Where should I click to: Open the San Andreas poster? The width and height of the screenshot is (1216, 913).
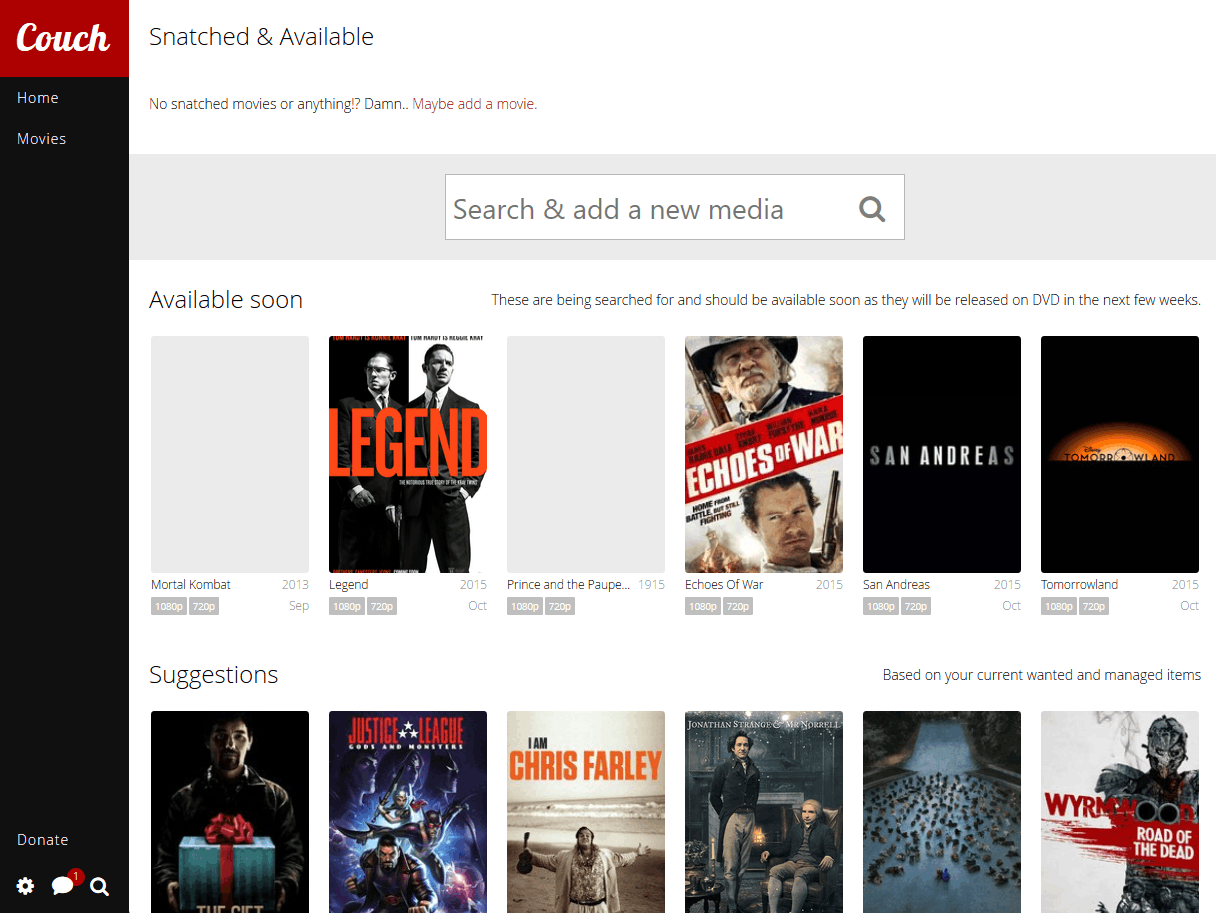pyautogui.click(x=942, y=454)
